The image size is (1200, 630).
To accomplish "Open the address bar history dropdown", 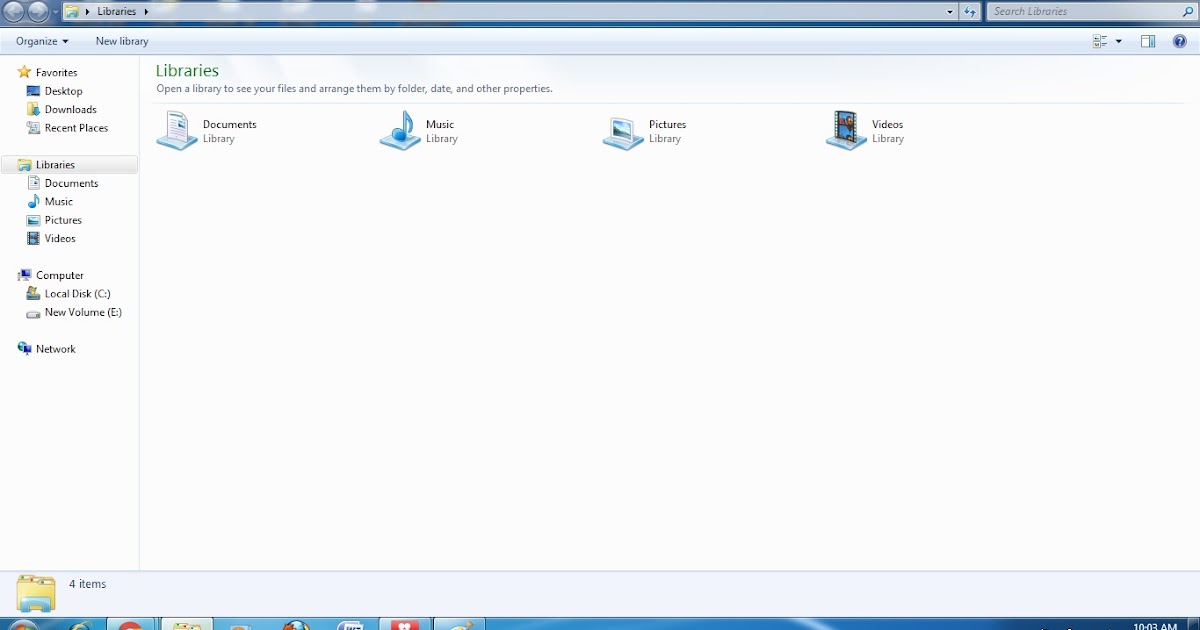I will (949, 11).
